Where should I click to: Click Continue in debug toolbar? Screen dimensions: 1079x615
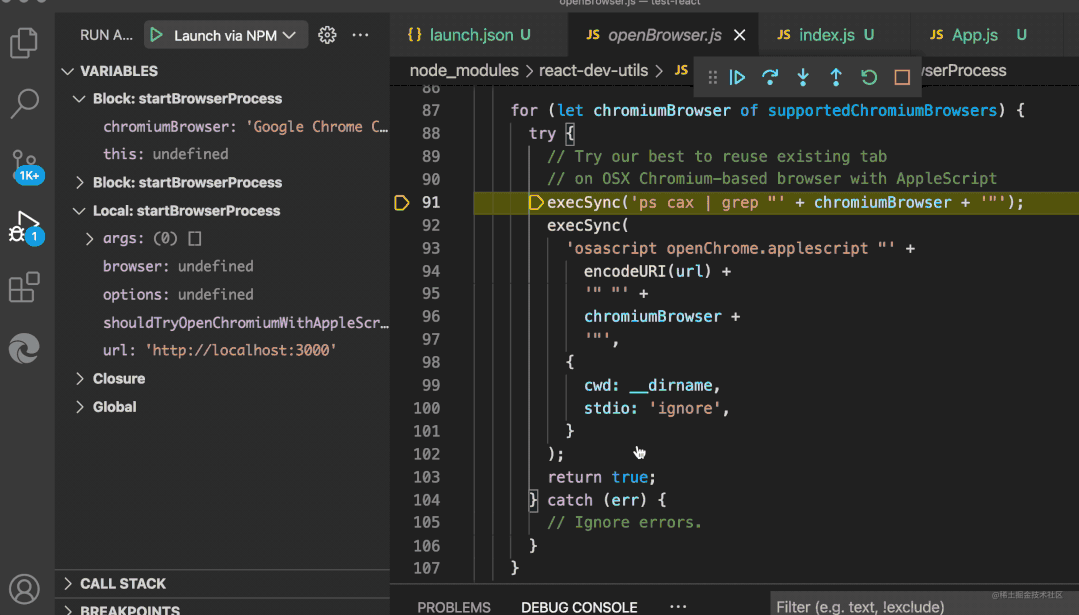737,77
